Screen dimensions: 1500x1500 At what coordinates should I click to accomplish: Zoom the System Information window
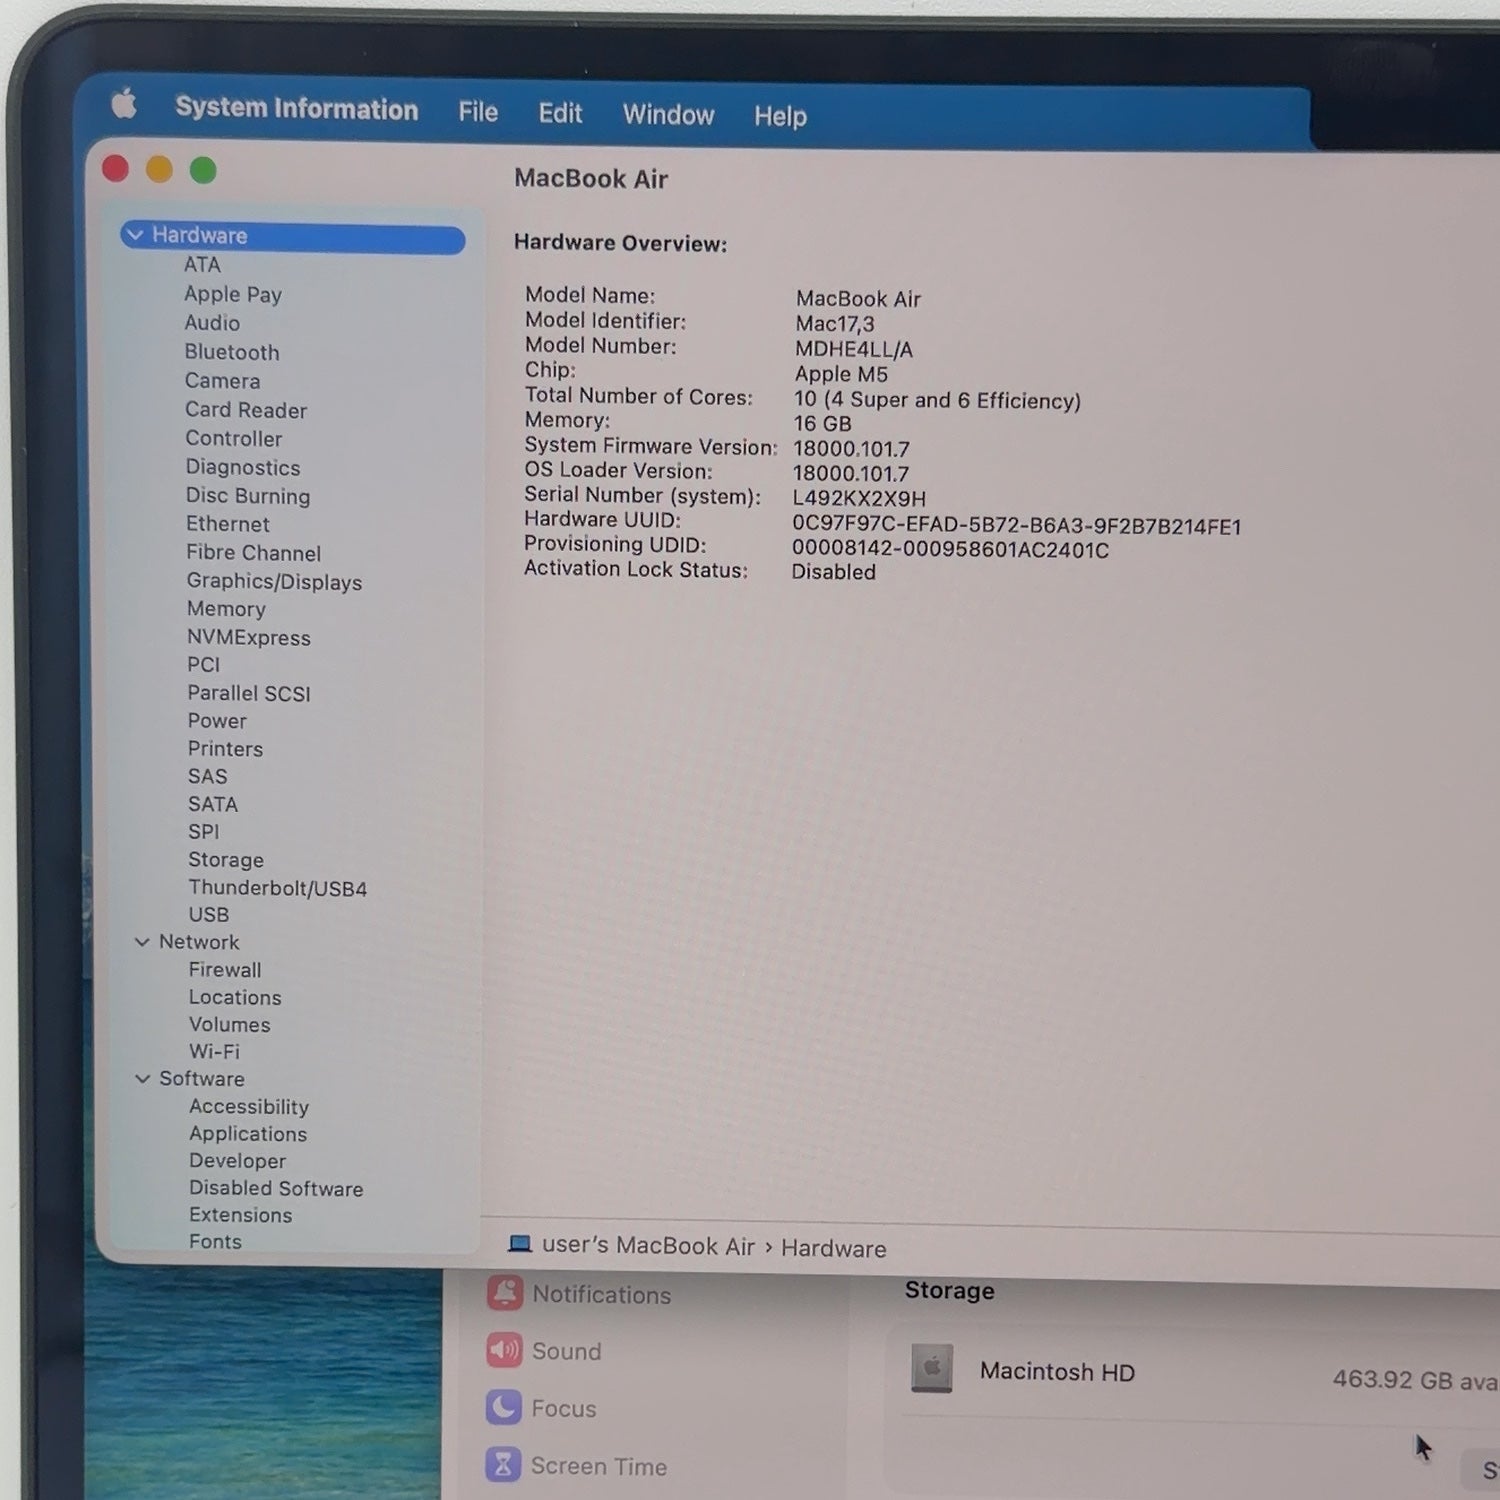[203, 170]
